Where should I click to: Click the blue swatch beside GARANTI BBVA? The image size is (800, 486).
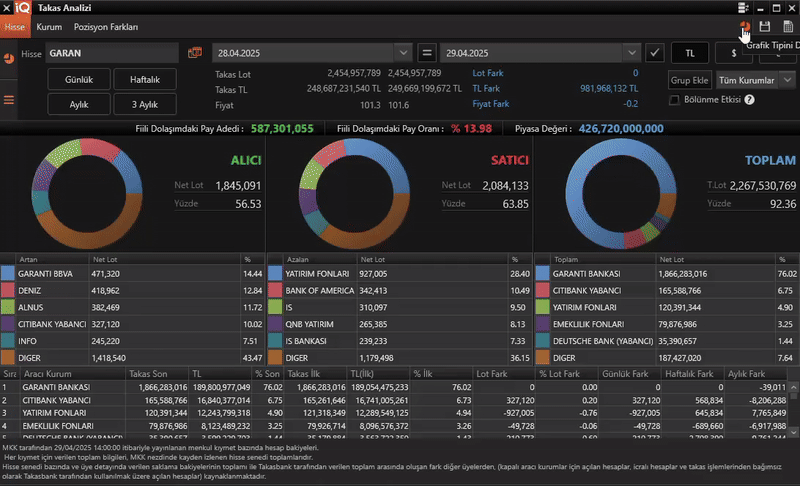pyautogui.click(x=8, y=273)
